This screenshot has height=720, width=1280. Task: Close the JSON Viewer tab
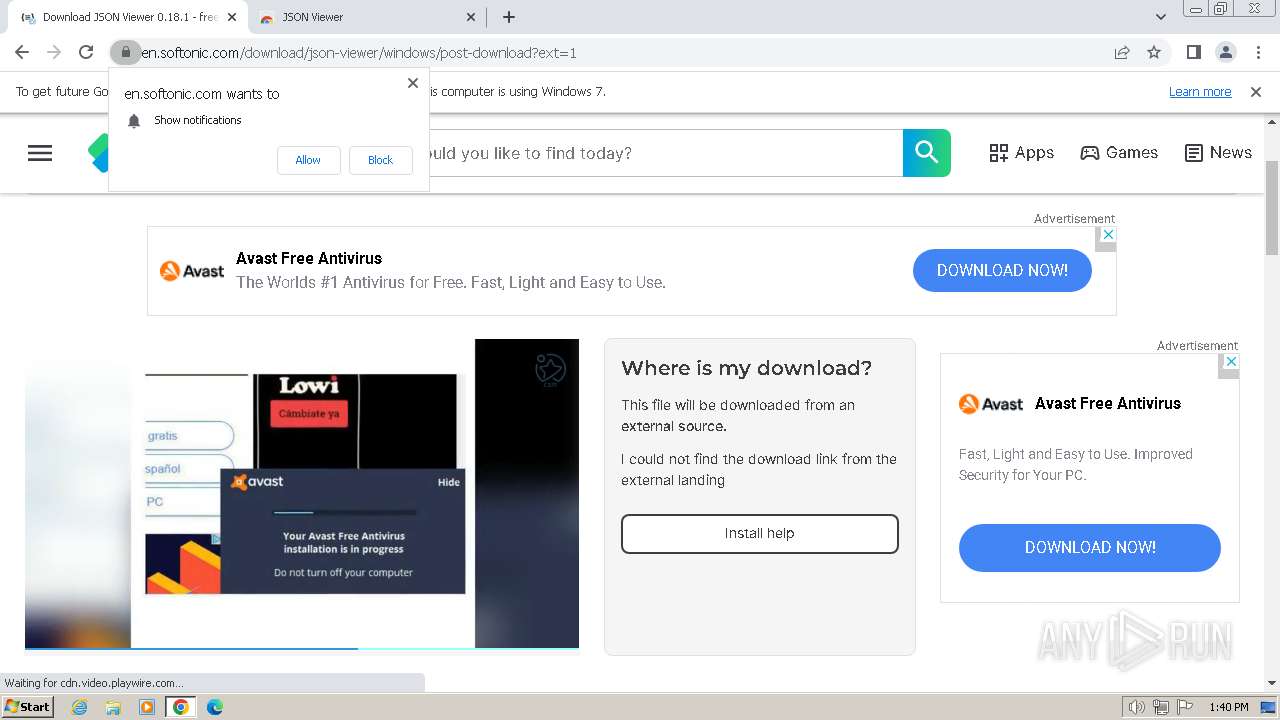472,17
